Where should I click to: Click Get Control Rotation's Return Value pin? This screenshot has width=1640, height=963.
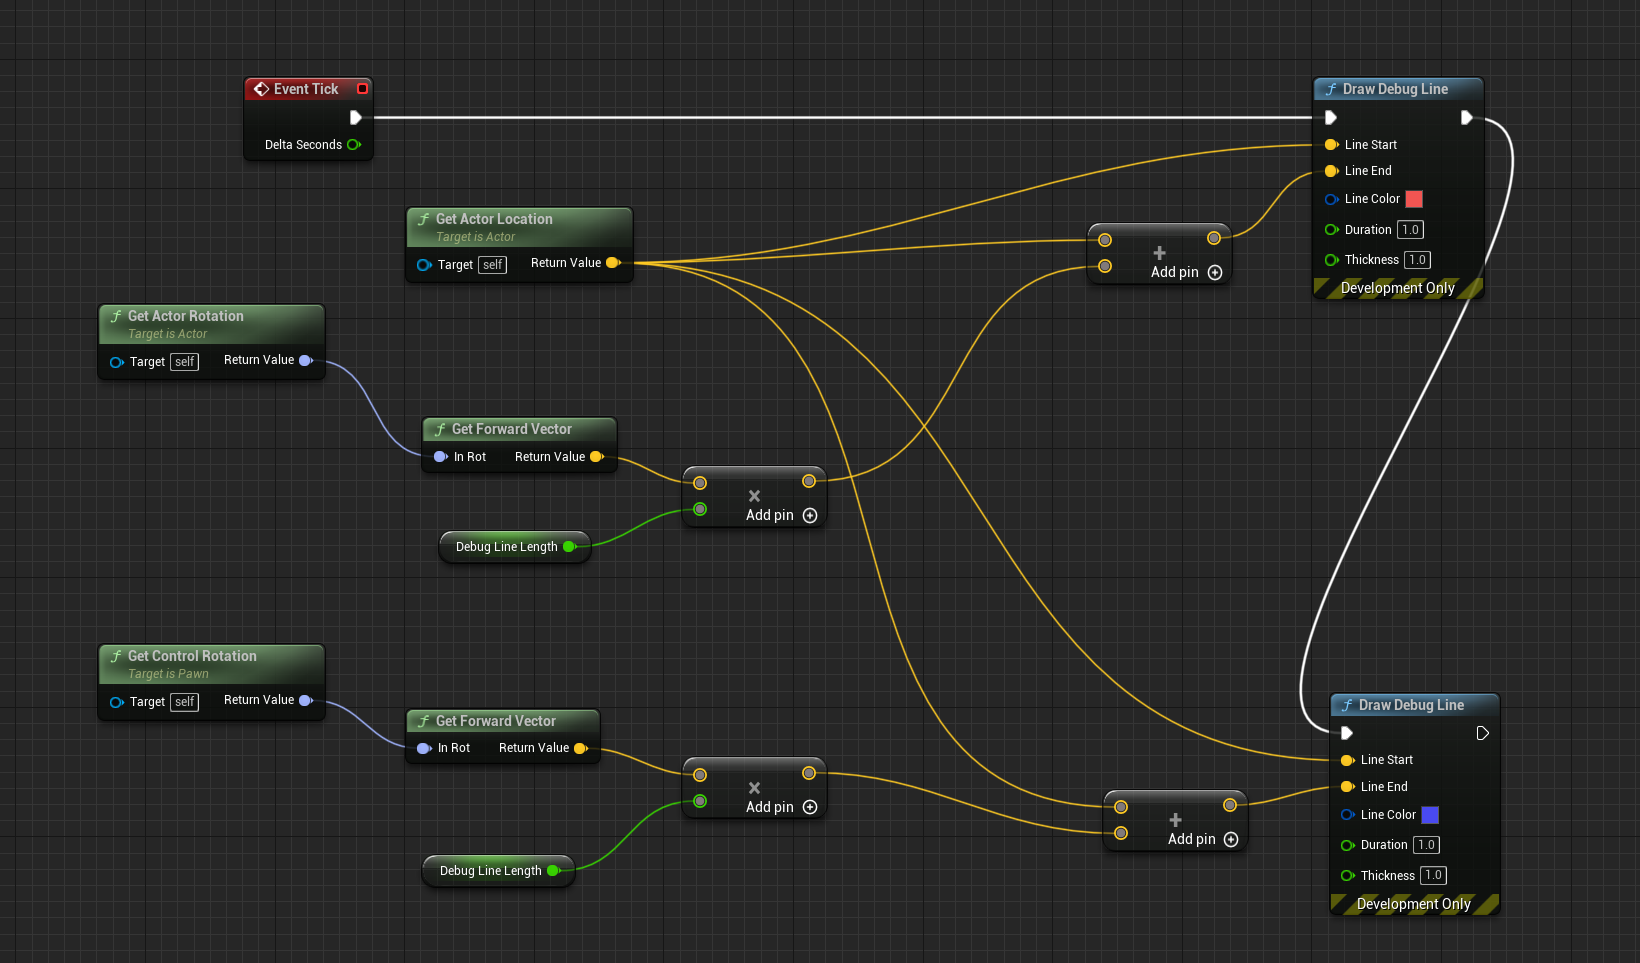coord(306,700)
